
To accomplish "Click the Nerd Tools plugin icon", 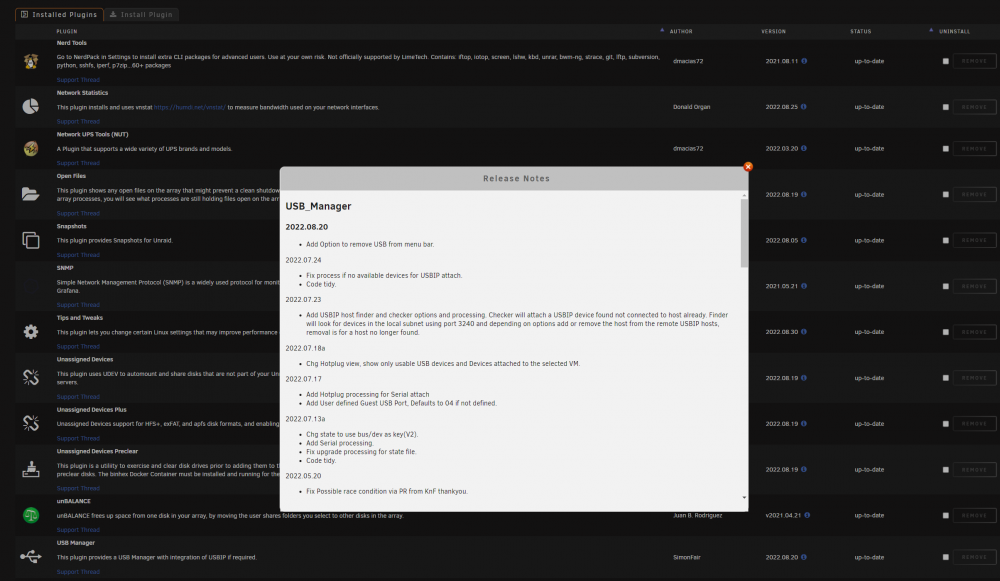I will click(x=31, y=61).
